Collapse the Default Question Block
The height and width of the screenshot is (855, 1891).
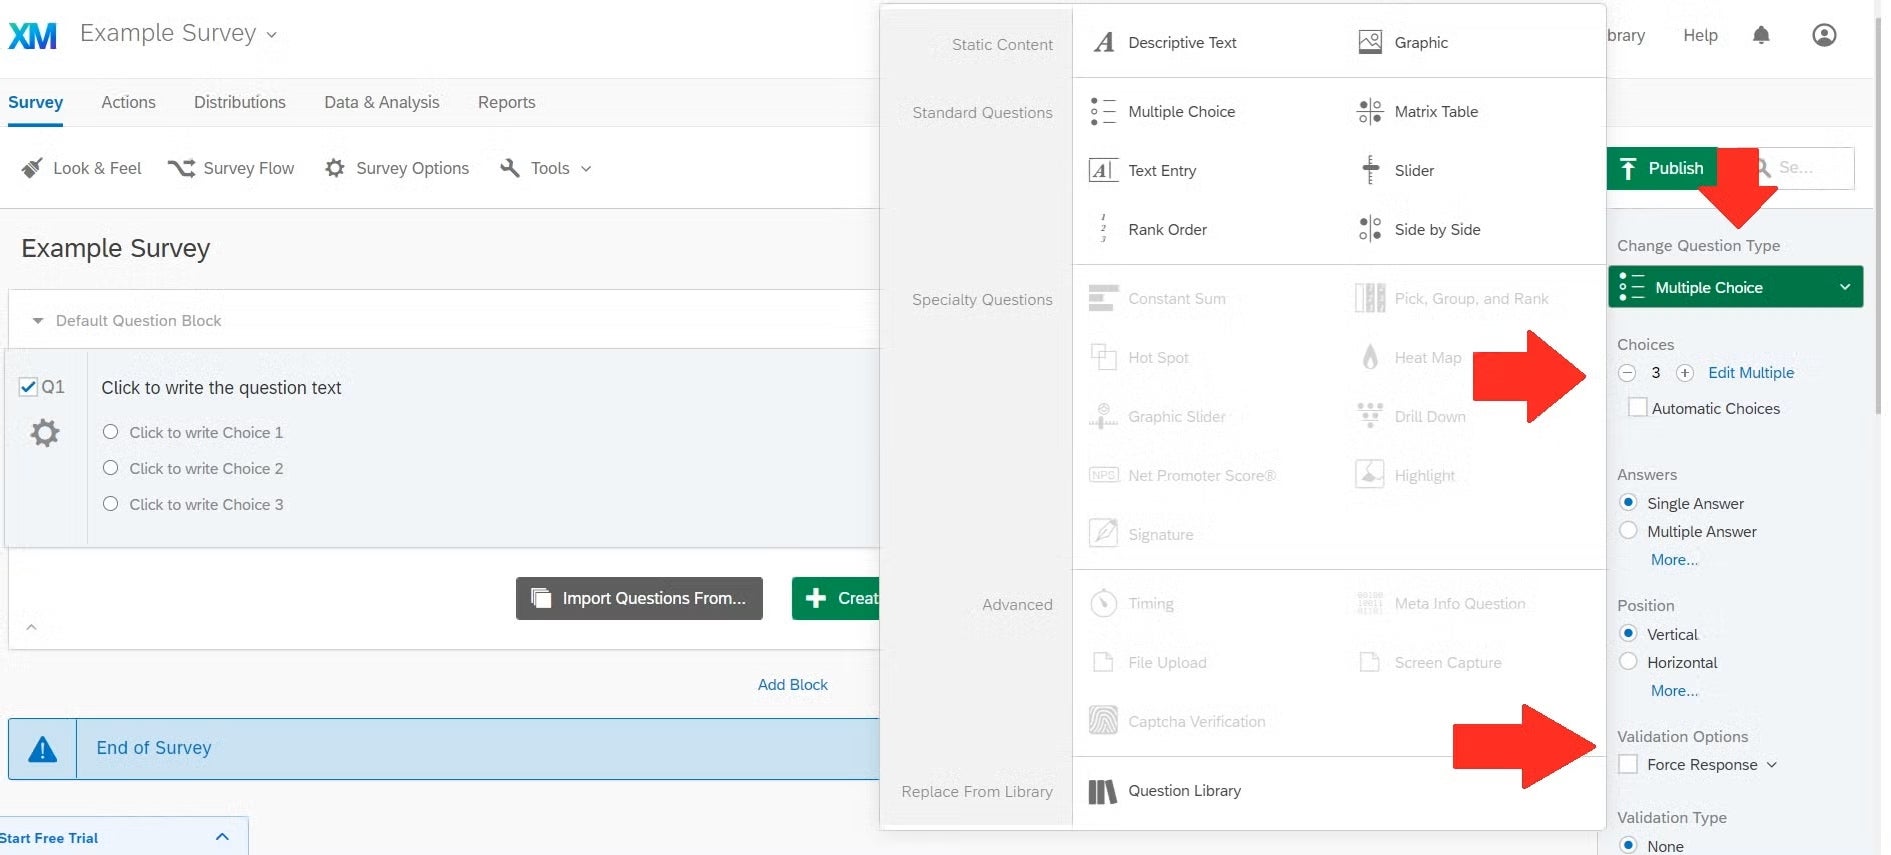(38, 321)
